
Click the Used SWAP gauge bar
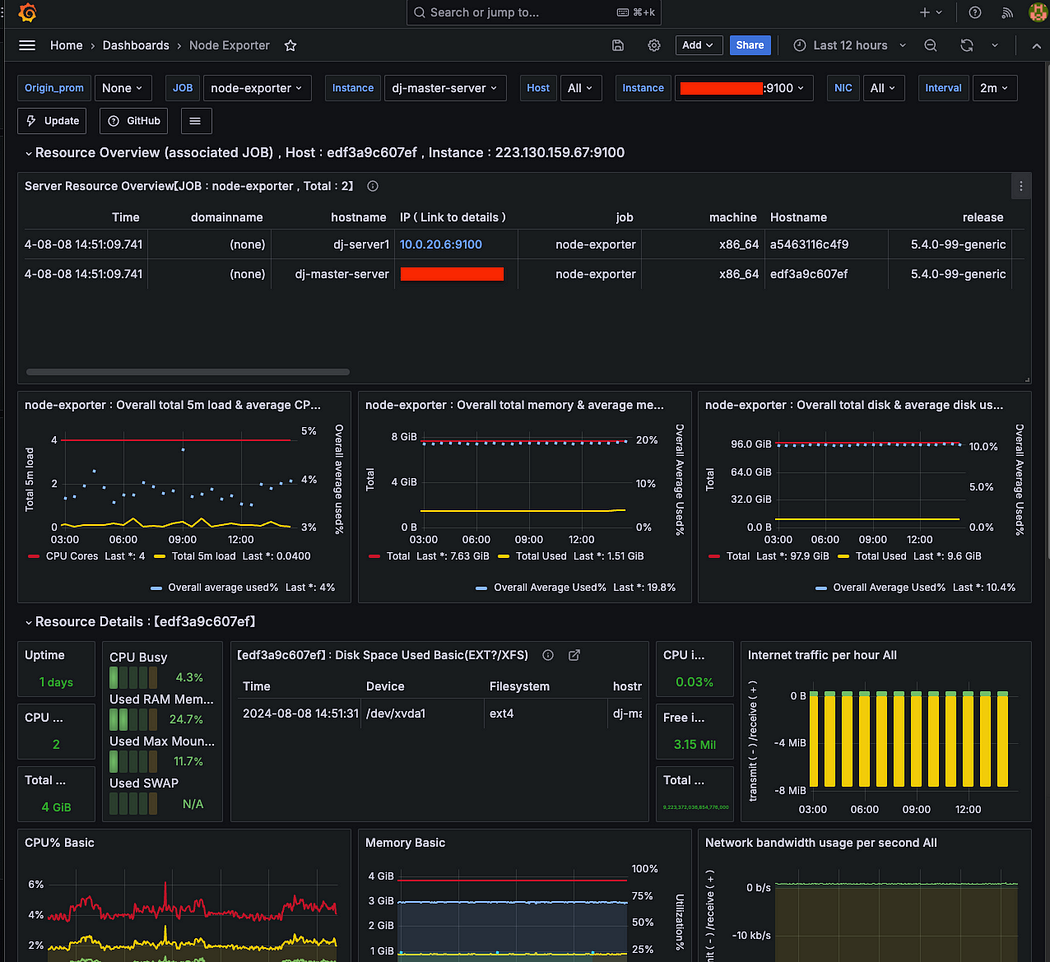[133, 804]
